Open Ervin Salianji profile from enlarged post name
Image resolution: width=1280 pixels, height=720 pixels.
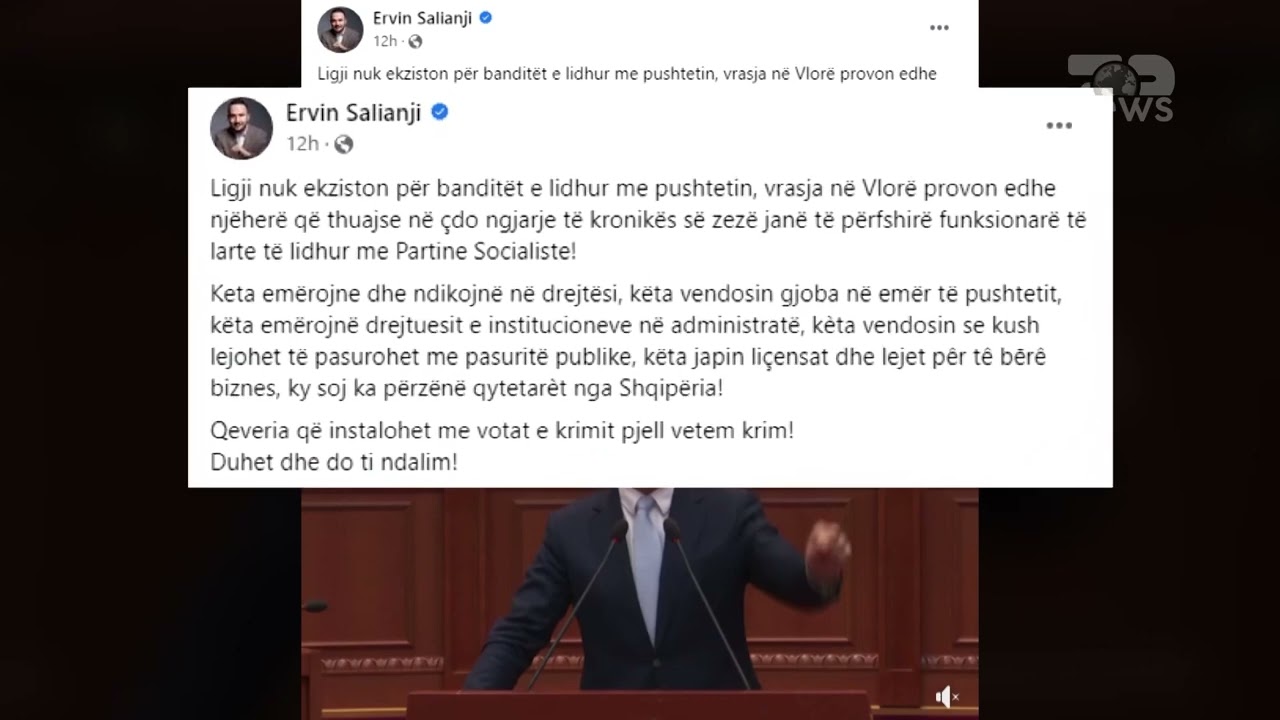coord(355,112)
